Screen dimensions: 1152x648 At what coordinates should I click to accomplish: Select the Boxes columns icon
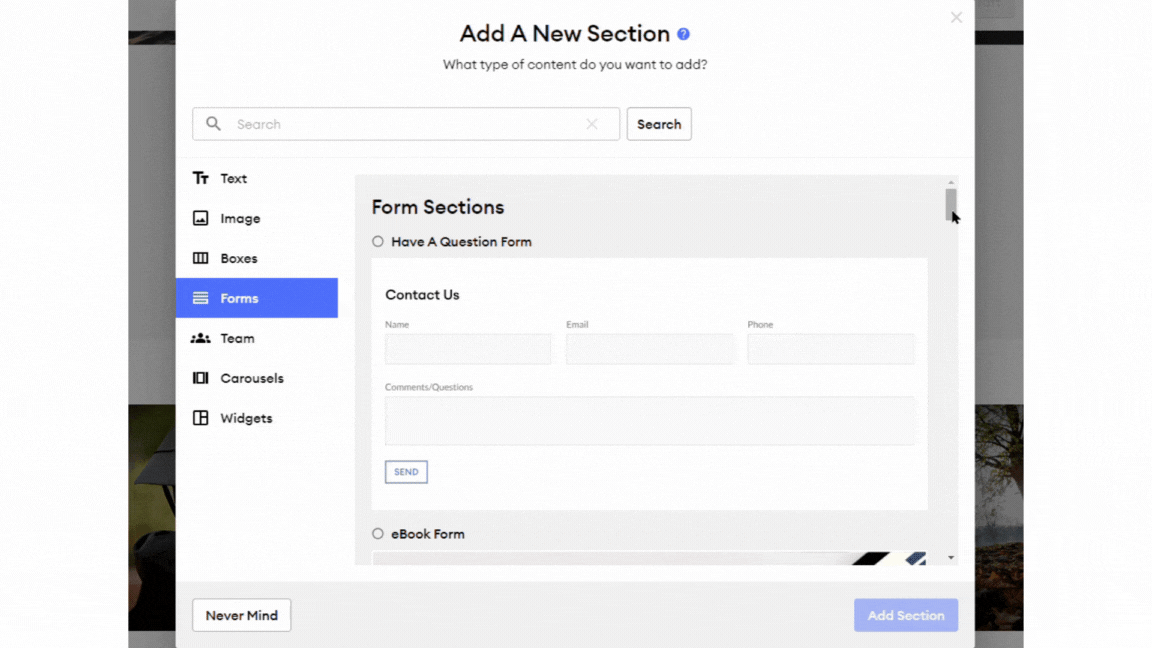[x=202, y=258]
